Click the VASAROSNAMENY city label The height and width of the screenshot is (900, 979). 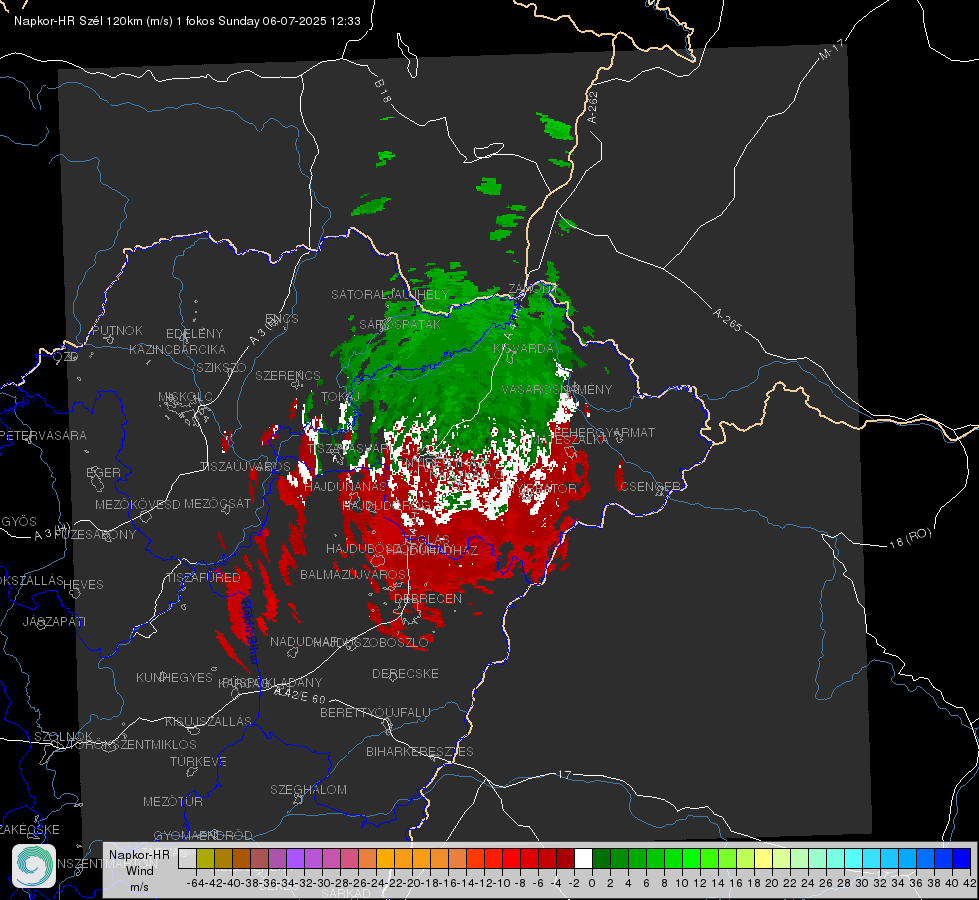557,389
